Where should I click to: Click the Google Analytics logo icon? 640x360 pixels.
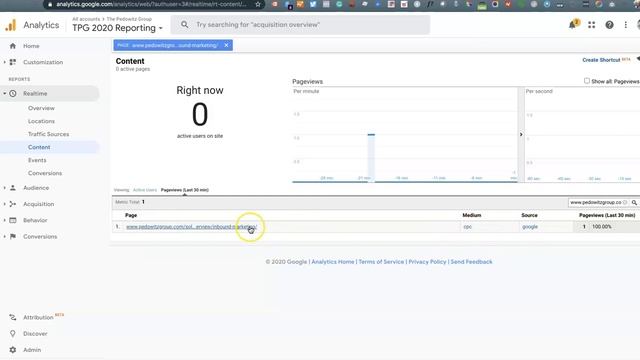pos(11,25)
